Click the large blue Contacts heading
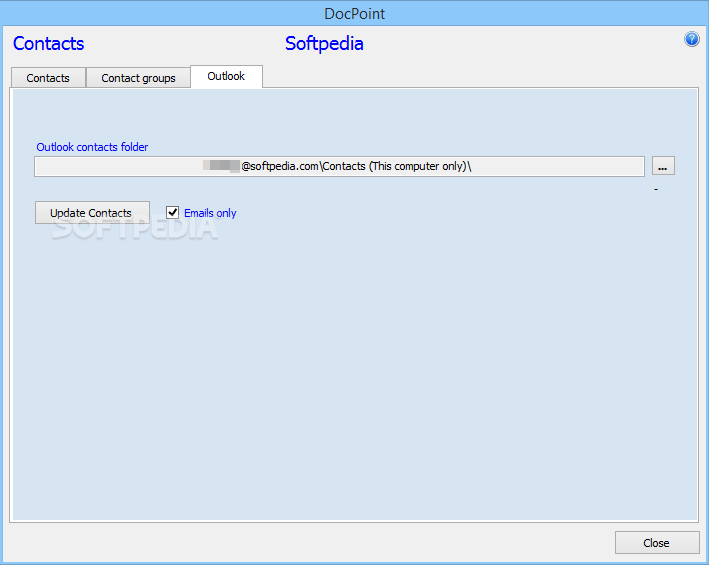 (48, 43)
